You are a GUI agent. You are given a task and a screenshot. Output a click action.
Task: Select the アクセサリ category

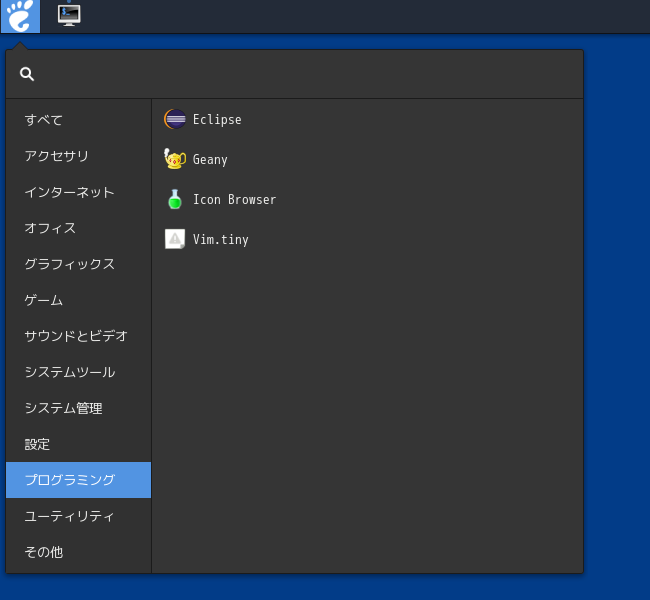pos(79,156)
